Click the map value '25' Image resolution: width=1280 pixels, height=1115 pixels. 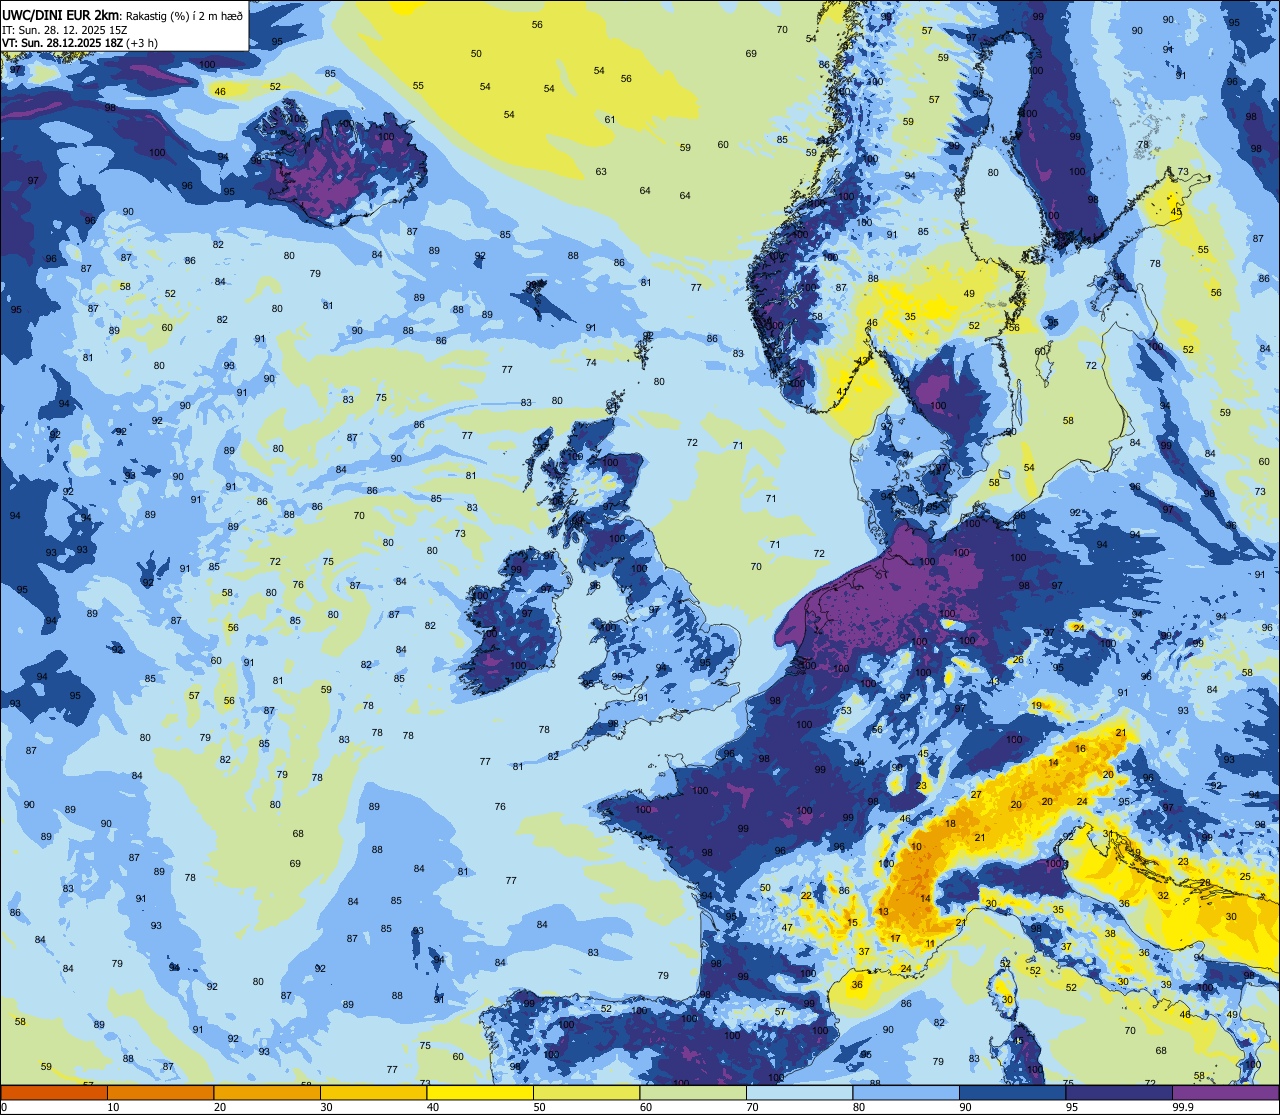(x=1245, y=876)
